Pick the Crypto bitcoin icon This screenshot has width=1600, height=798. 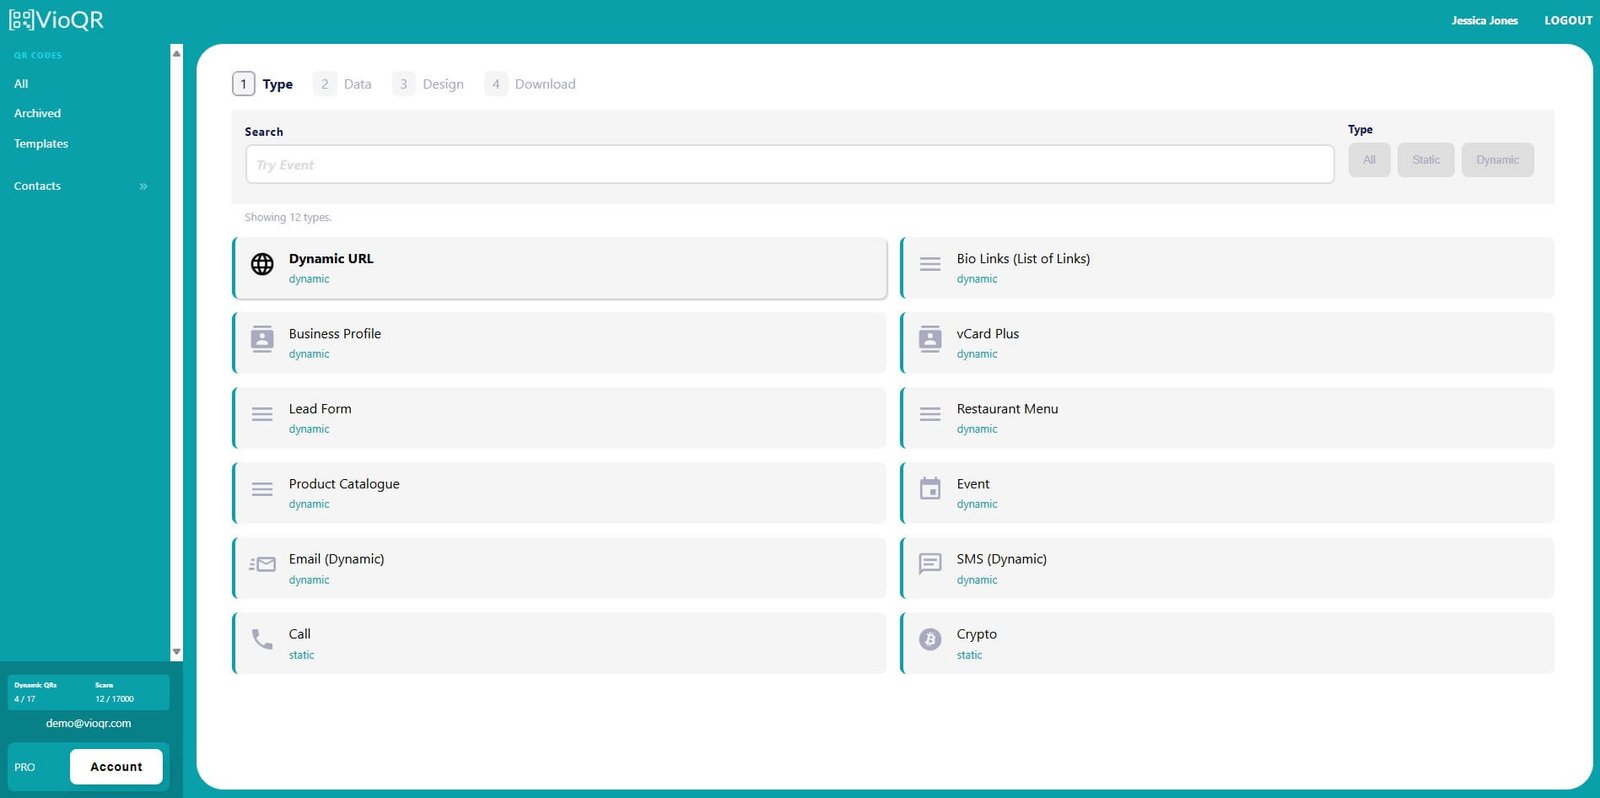[x=930, y=639]
